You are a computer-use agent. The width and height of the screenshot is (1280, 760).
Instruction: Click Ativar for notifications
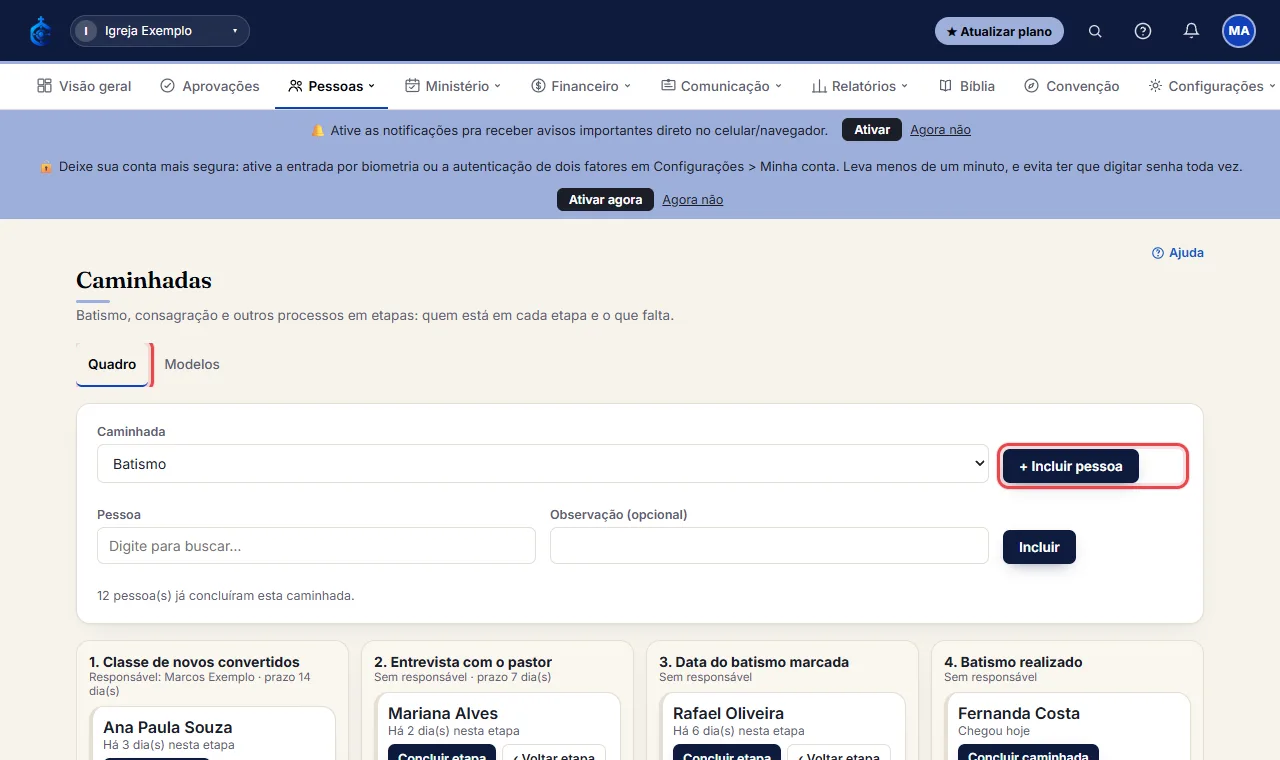(872, 130)
